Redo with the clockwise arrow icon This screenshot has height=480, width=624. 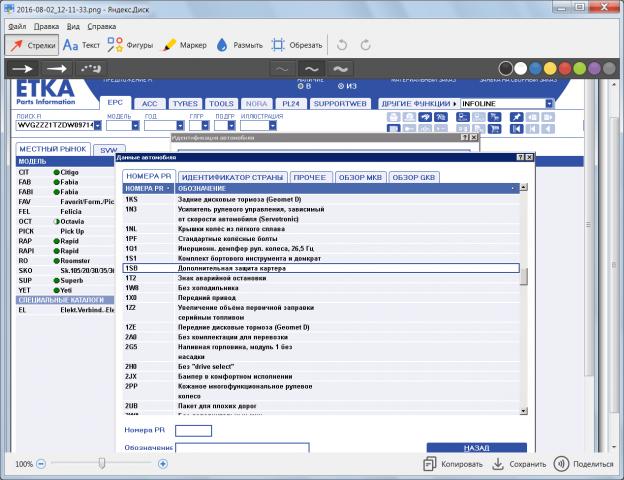click(365, 45)
